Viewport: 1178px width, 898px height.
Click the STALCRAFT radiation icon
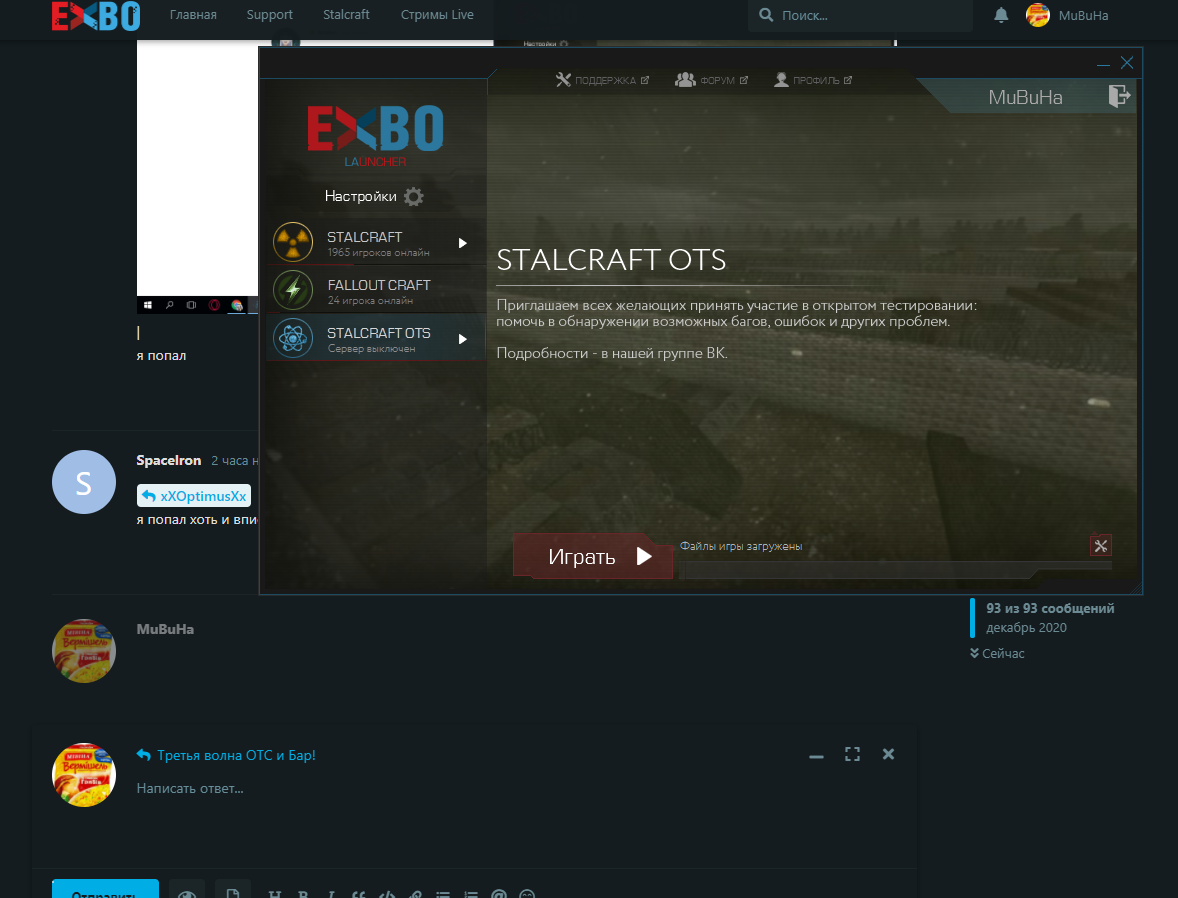tap(293, 242)
